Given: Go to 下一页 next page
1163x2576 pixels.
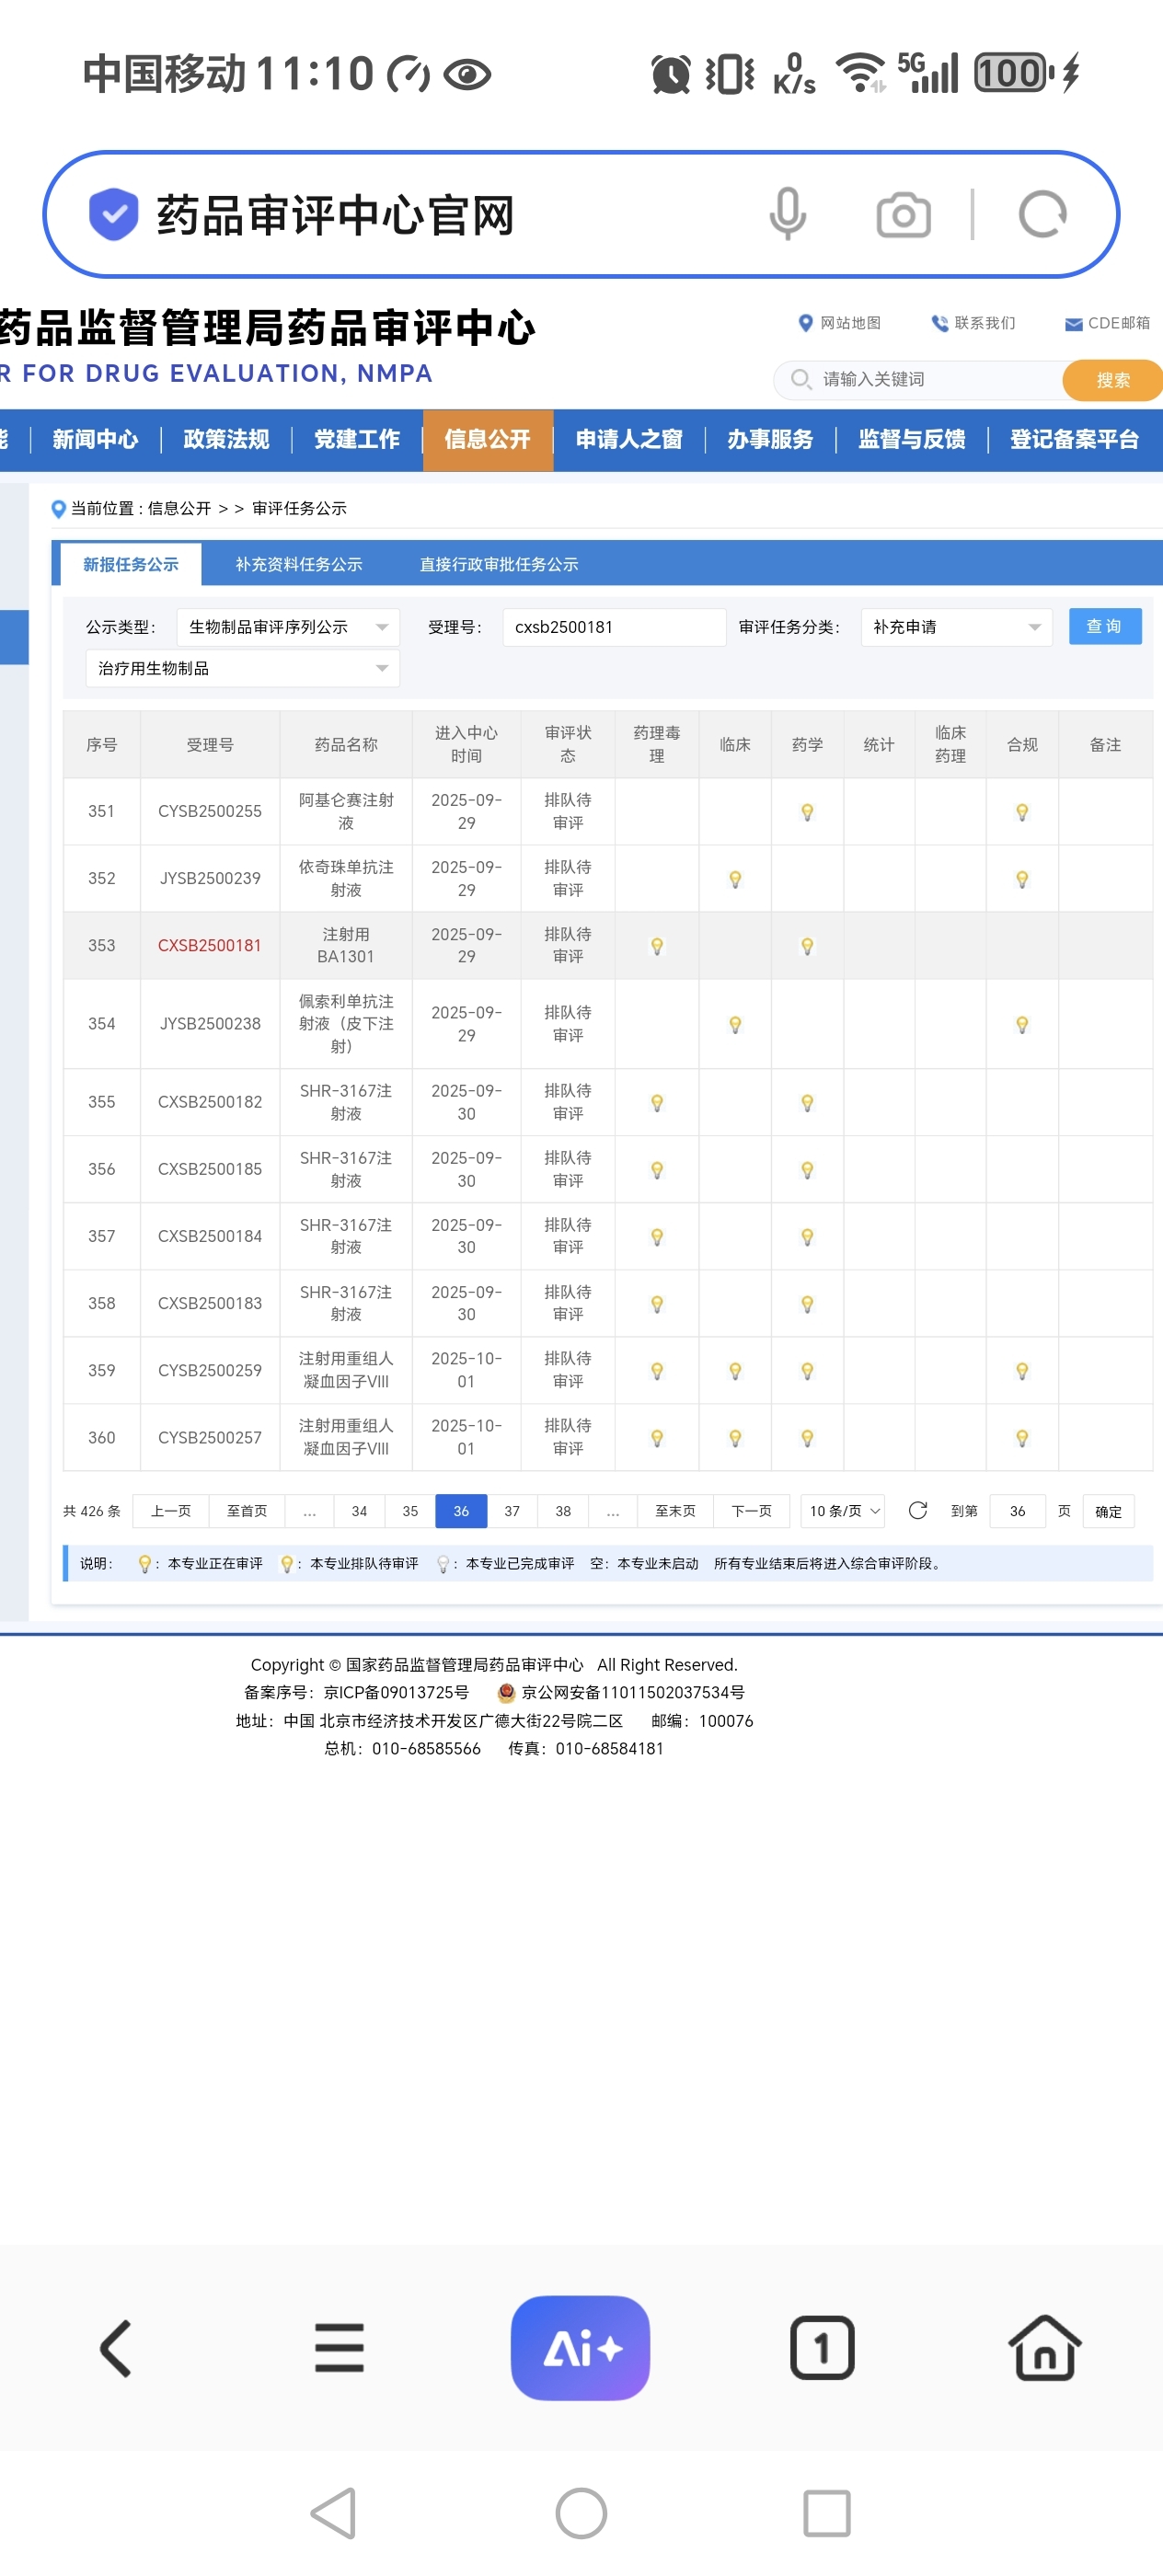Looking at the screenshot, I should pos(751,1510).
